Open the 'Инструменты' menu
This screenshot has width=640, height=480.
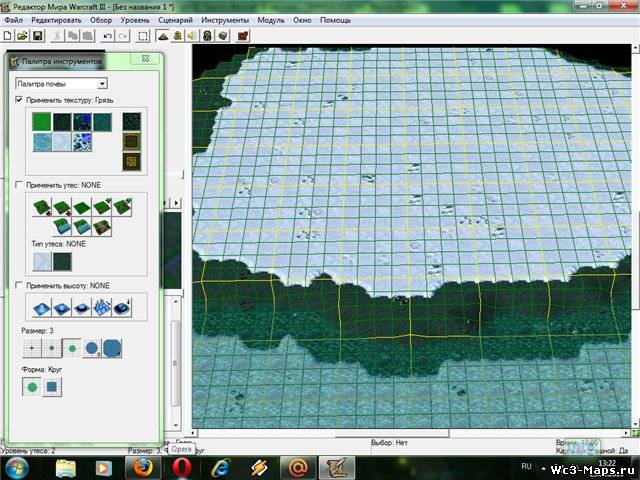tap(225, 20)
